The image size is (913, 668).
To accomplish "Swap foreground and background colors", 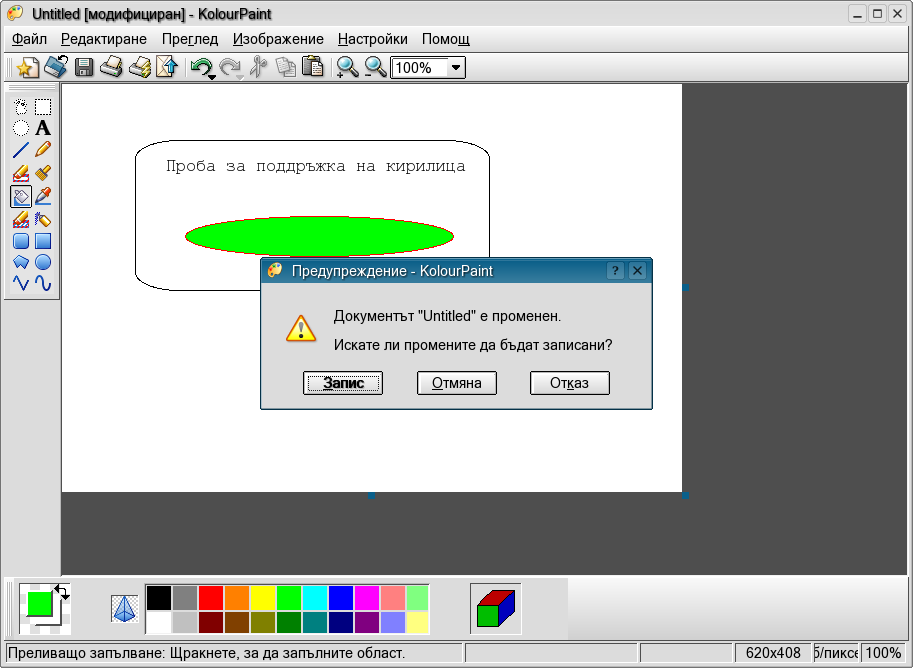I will point(63,591).
